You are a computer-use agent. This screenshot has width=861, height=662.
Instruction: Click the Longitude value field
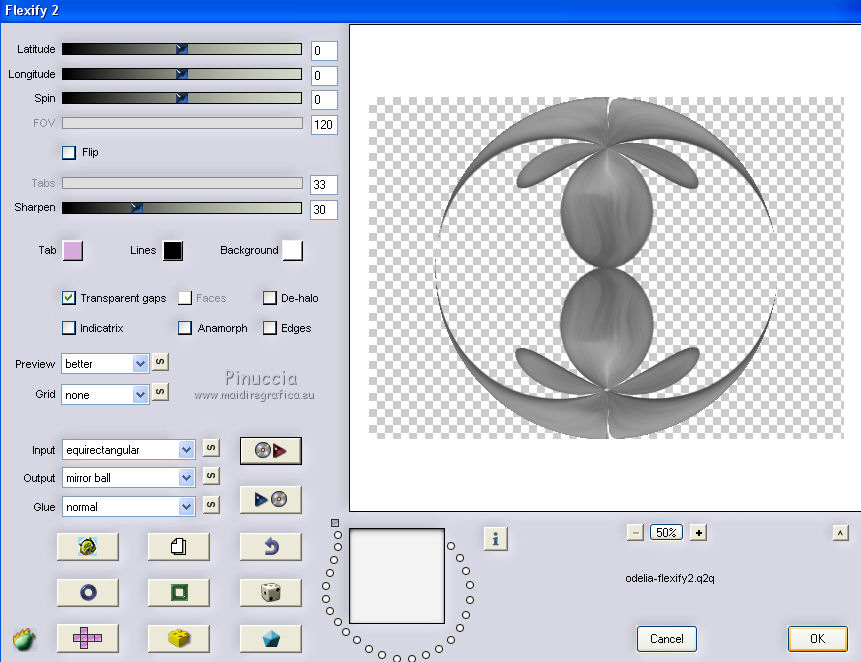324,76
